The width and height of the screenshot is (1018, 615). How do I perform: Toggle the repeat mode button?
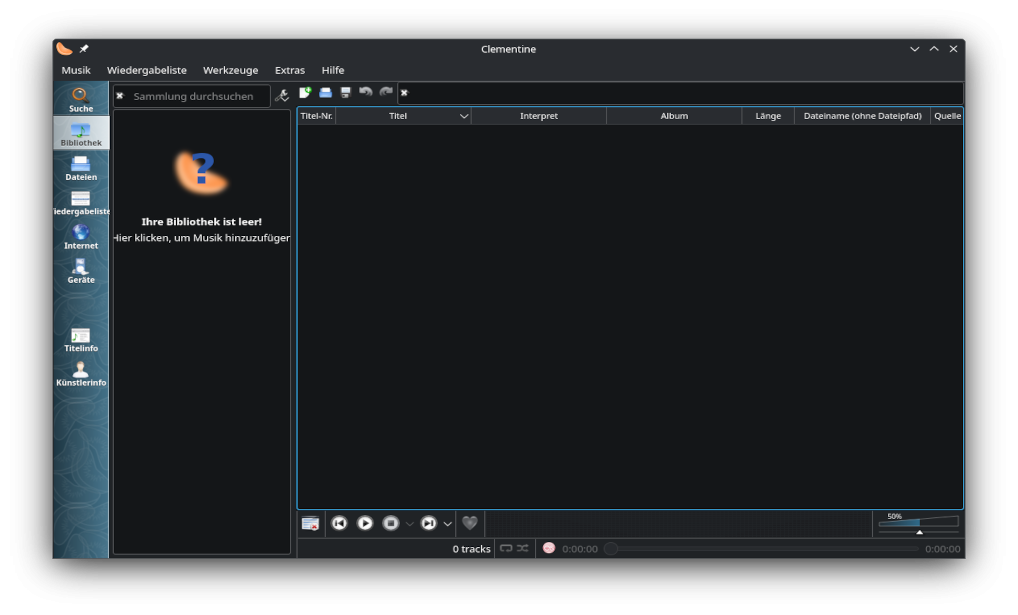[x=506, y=548]
